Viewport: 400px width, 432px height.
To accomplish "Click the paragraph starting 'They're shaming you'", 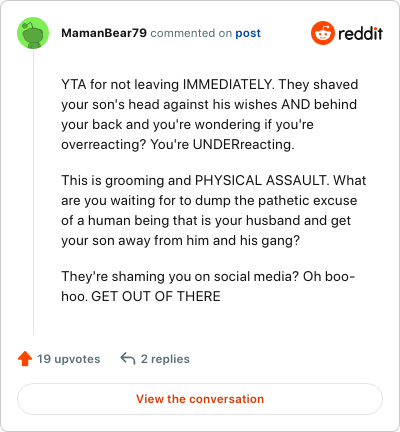I will (x=208, y=286).
